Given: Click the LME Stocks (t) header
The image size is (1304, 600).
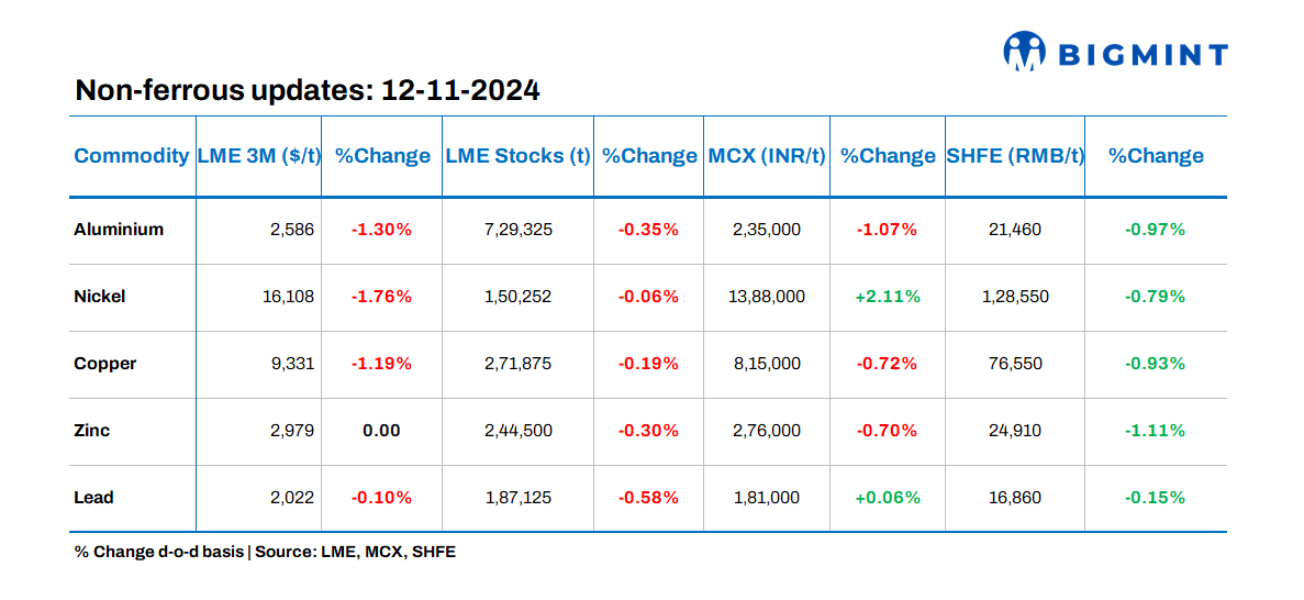Looking at the screenshot, I should click(517, 156).
